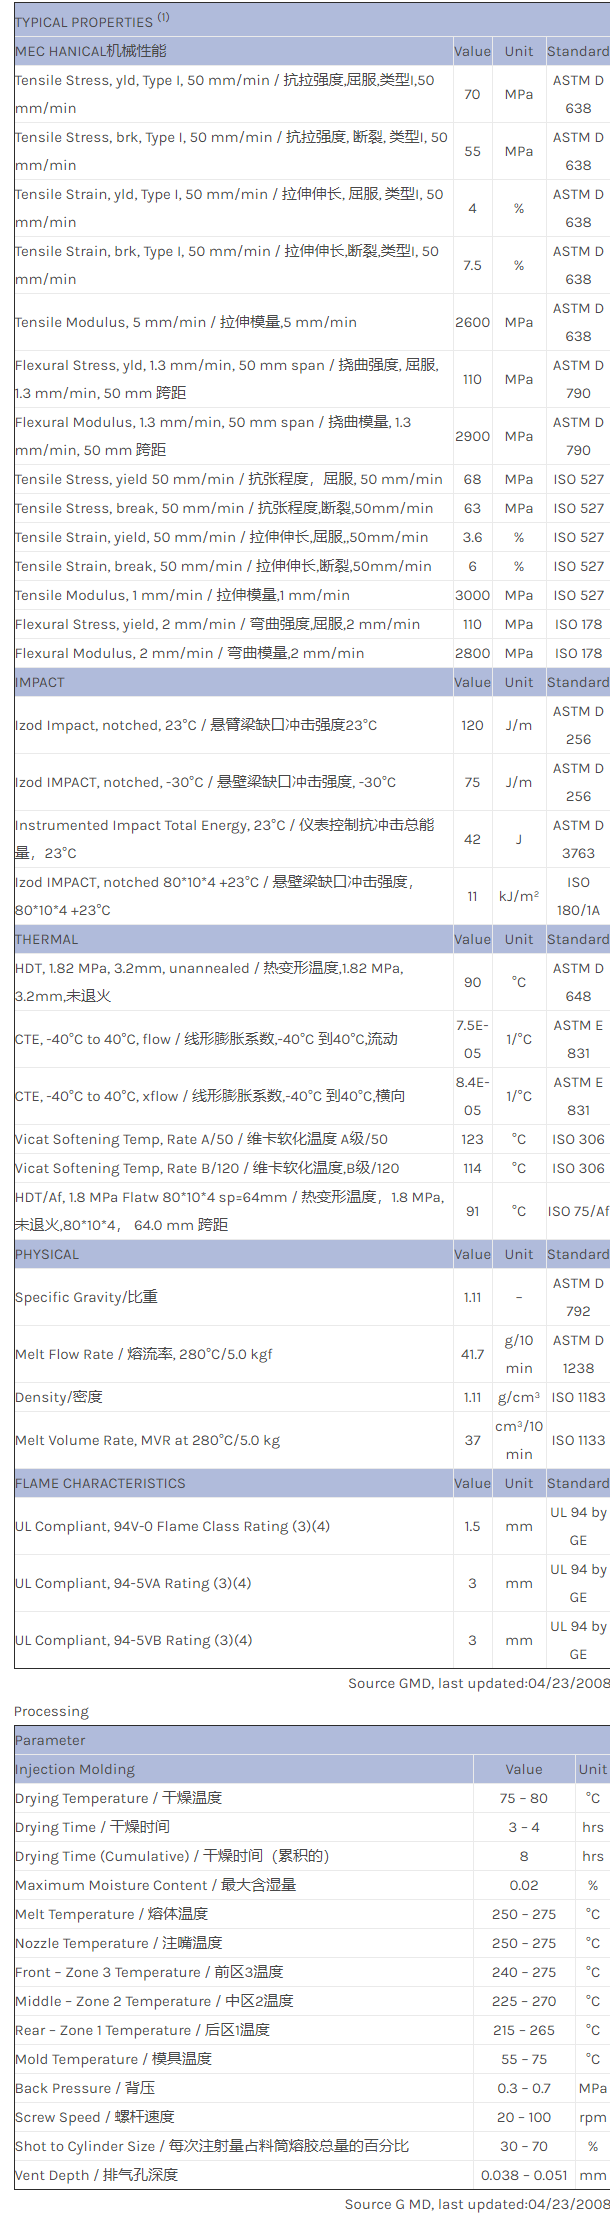Viewport: 610px width, 2214px height.
Task: Select the Izod Impact notched 23°C row
Action: pos(196,725)
